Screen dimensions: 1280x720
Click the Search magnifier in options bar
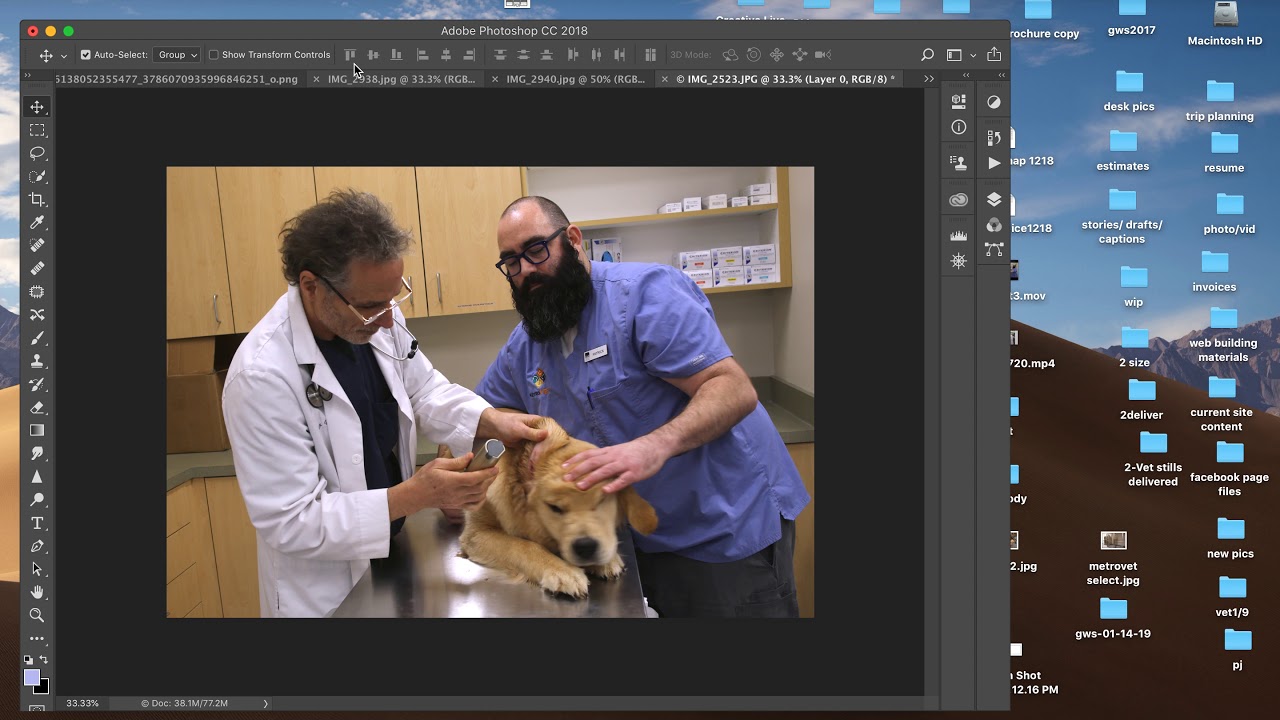(x=927, y=55)
